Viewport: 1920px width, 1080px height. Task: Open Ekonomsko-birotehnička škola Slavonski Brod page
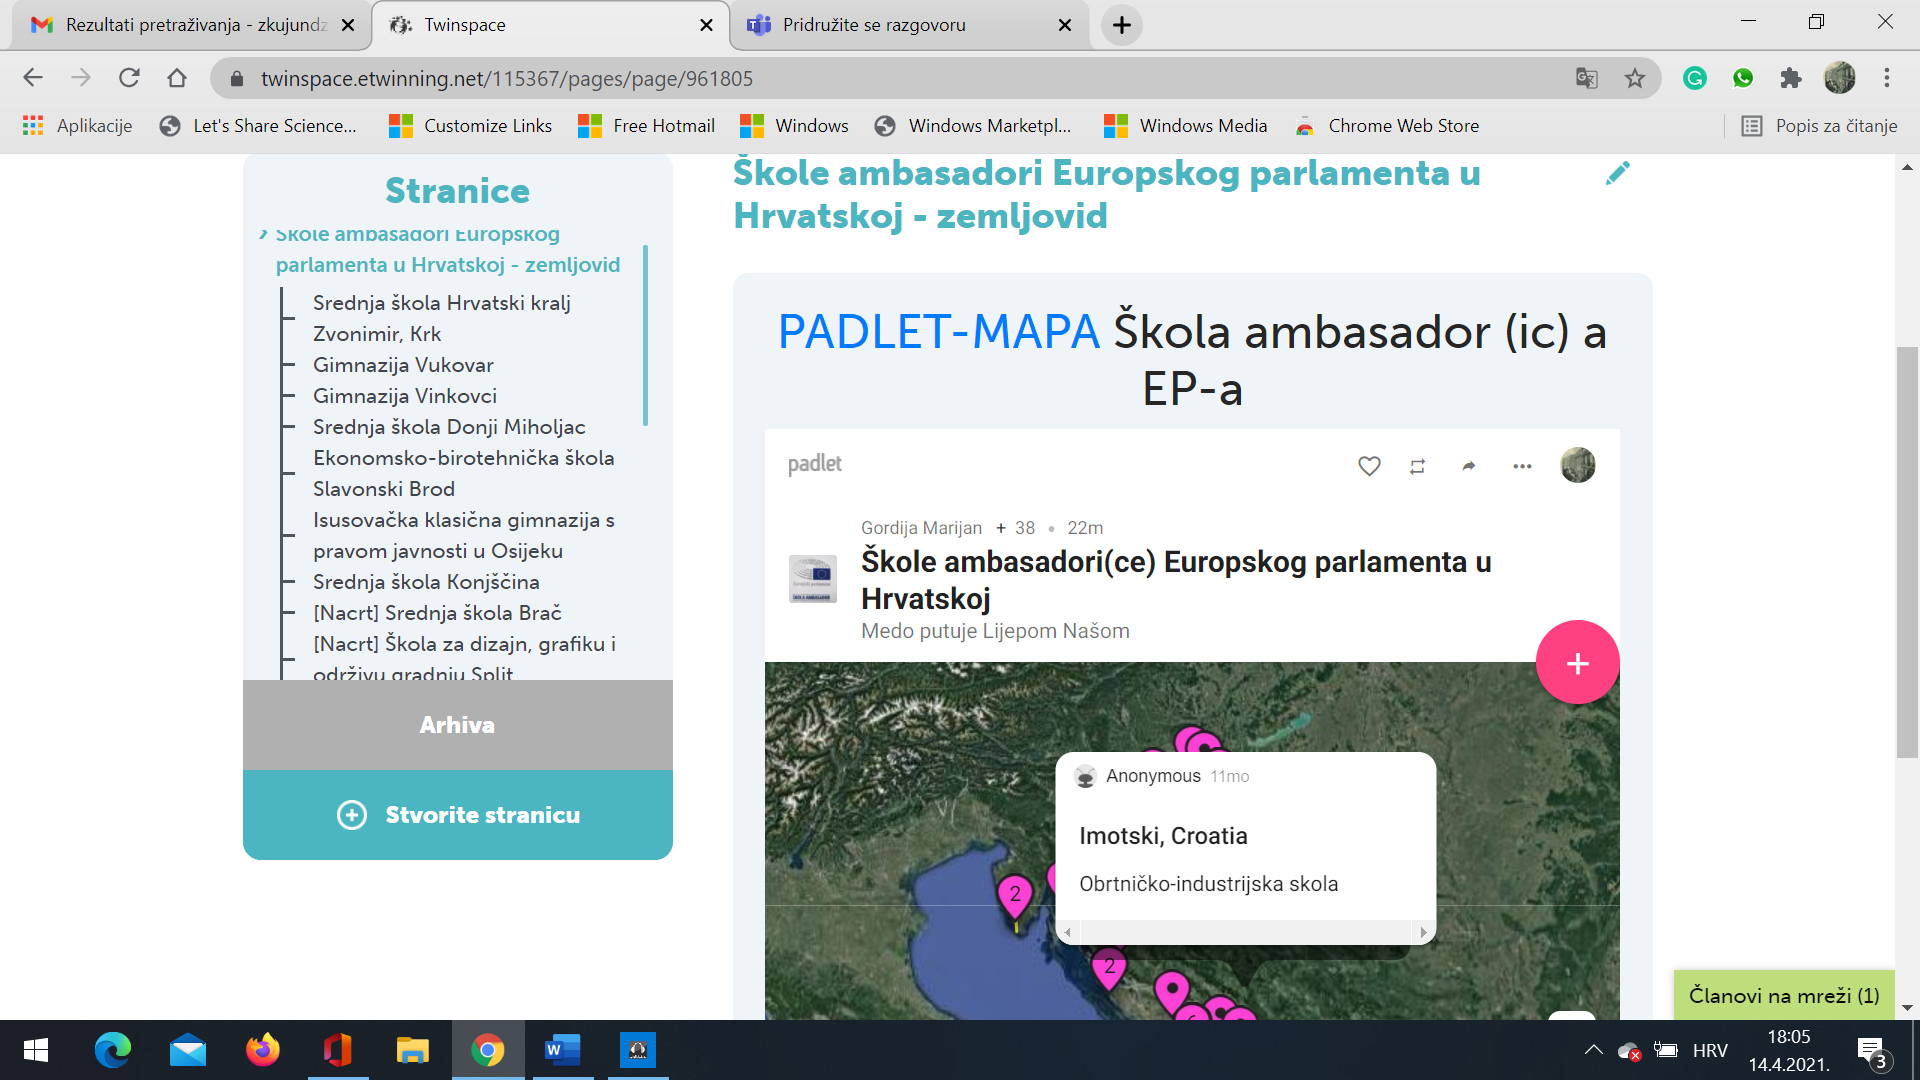tap(464, 473)
